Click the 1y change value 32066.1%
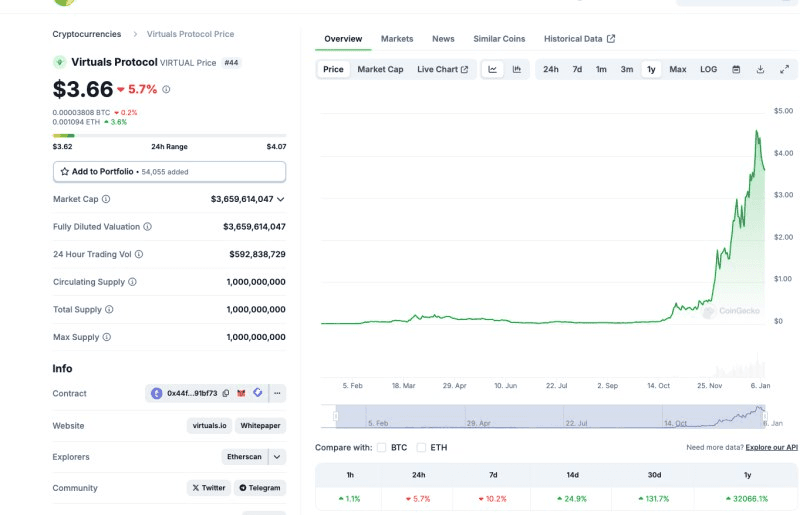Screen dimensions: 800x515 click(x=747, y=499)
